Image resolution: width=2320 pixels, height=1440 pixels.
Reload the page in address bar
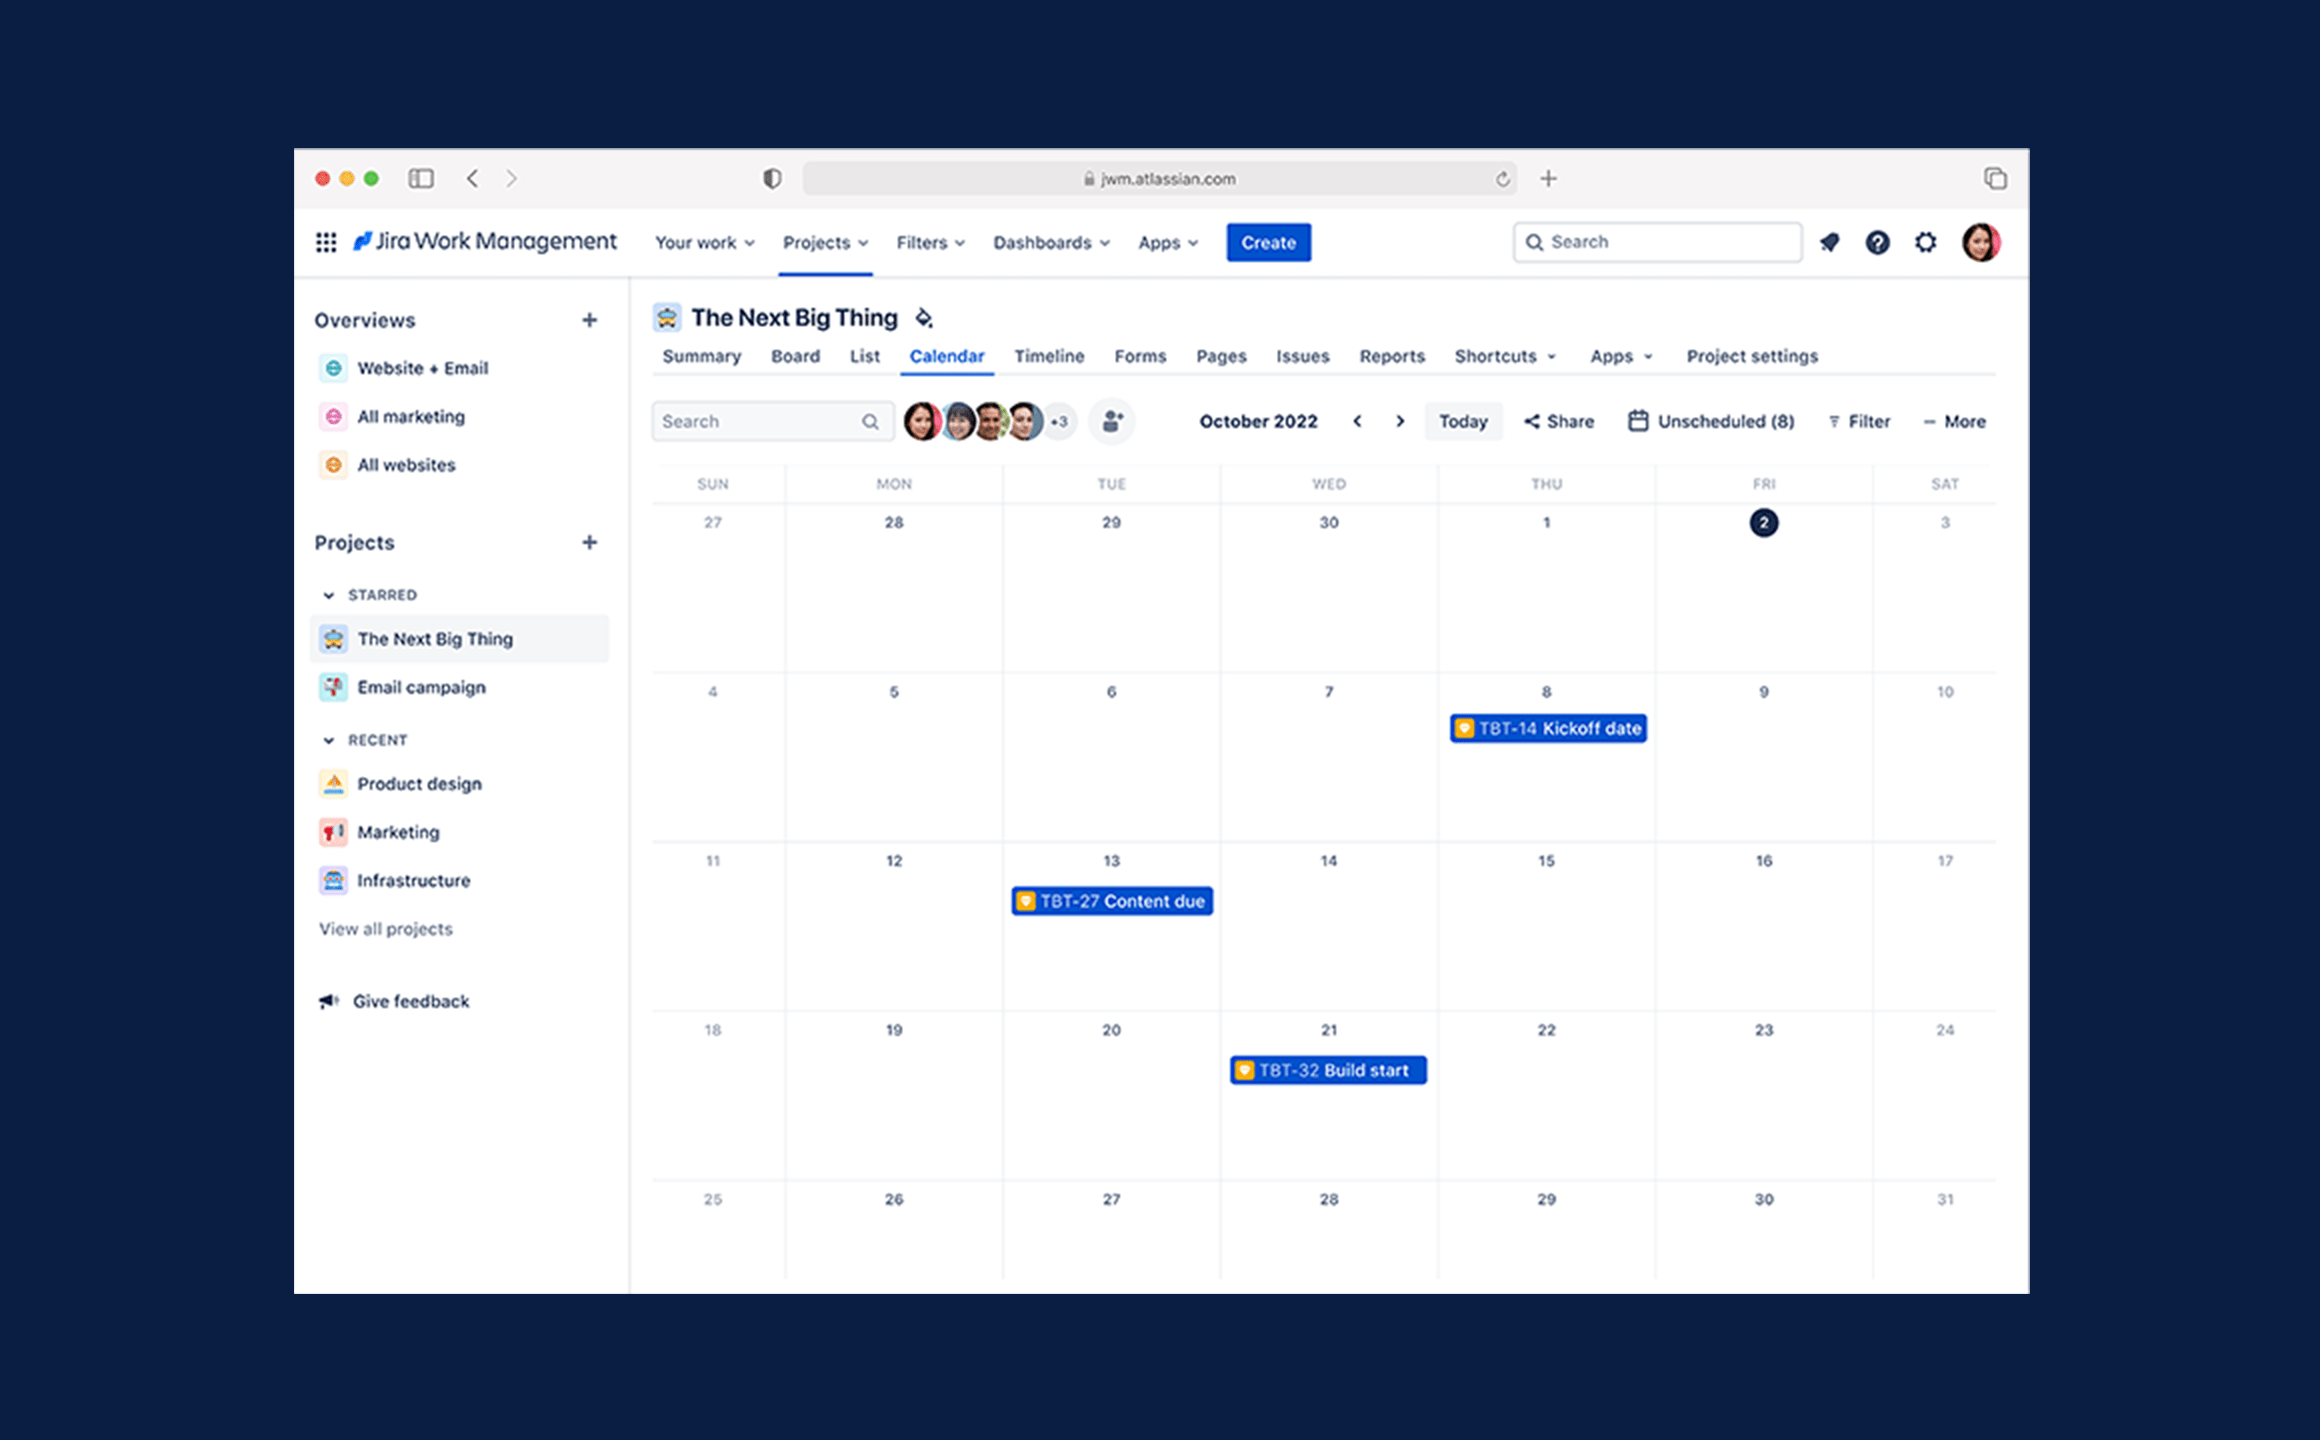(1502, 179)
